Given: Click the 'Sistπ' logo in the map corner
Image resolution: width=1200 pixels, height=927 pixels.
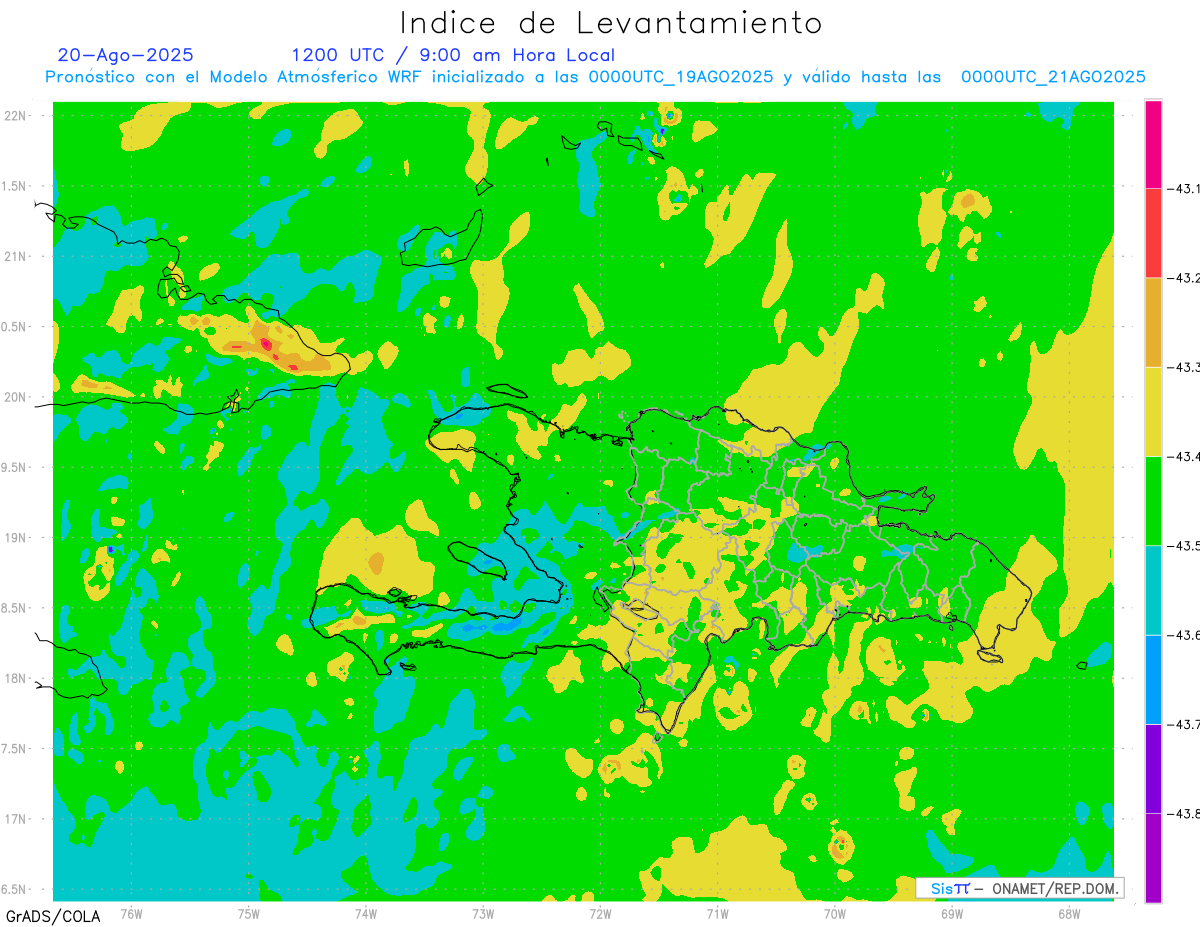Looking at the screenshot, I should point(950,888).
